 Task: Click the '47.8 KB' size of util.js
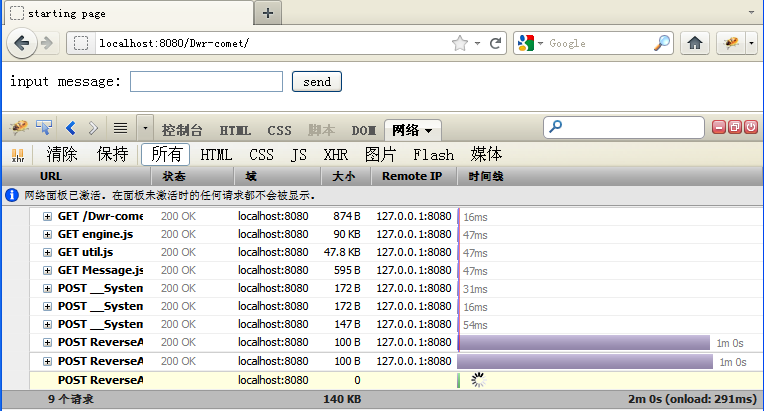[x=342, y=252]
